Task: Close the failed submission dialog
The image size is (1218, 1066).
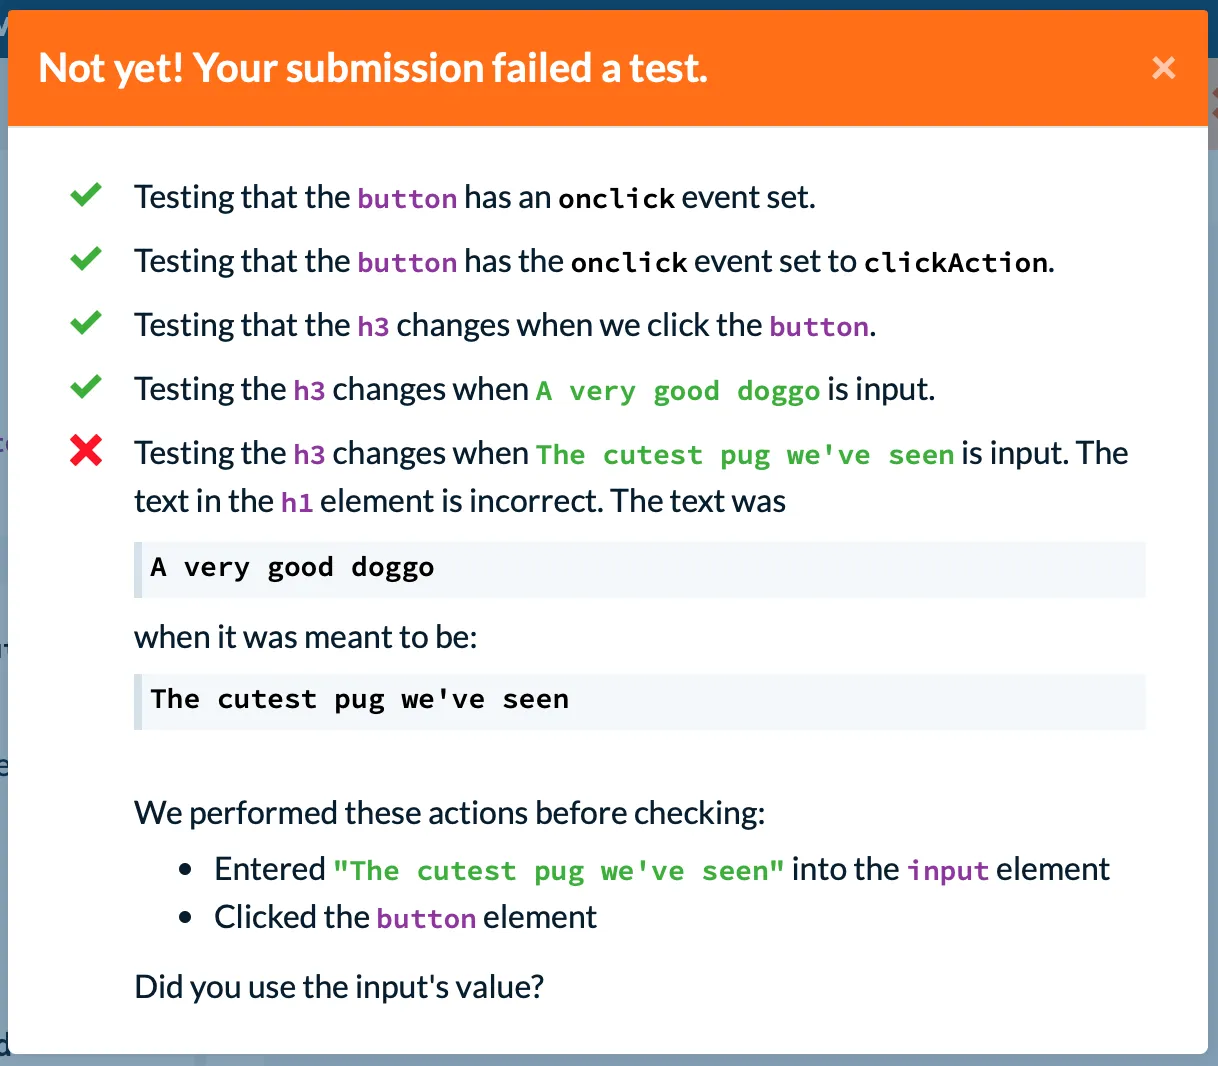Action: (x=1163, y=68)
